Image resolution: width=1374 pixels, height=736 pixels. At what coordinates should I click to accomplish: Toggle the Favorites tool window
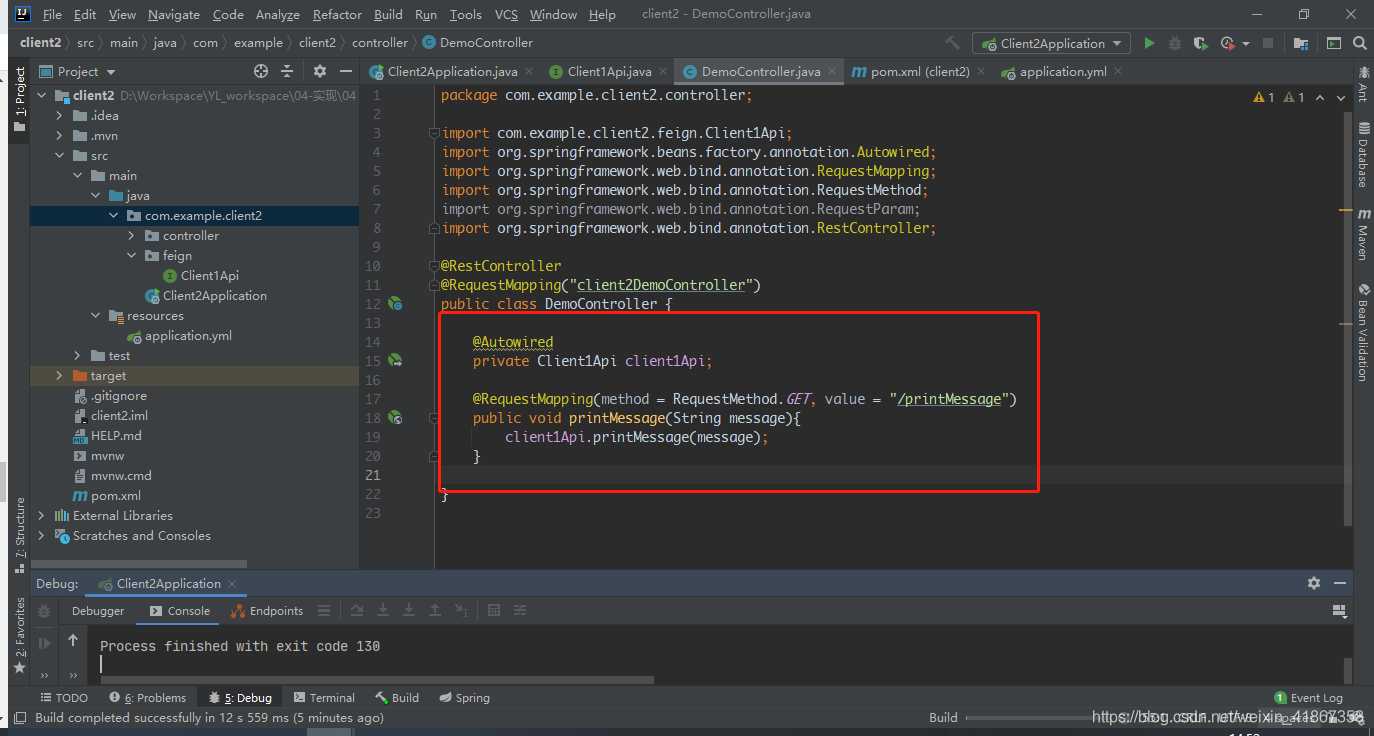pyautogui.click(x=20, y=635)
